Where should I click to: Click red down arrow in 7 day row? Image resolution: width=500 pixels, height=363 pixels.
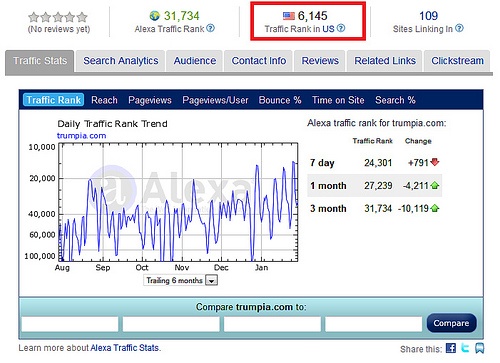[x=435, y=162]
